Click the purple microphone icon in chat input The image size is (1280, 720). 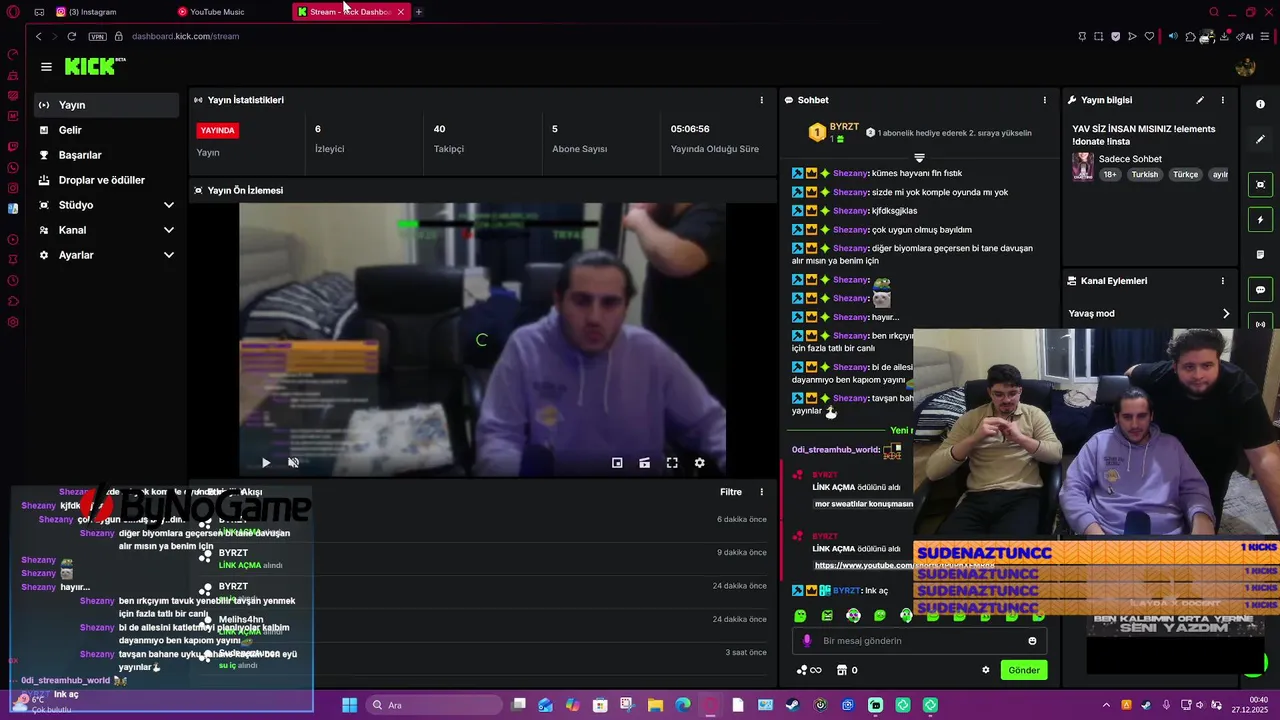[808, 641]
